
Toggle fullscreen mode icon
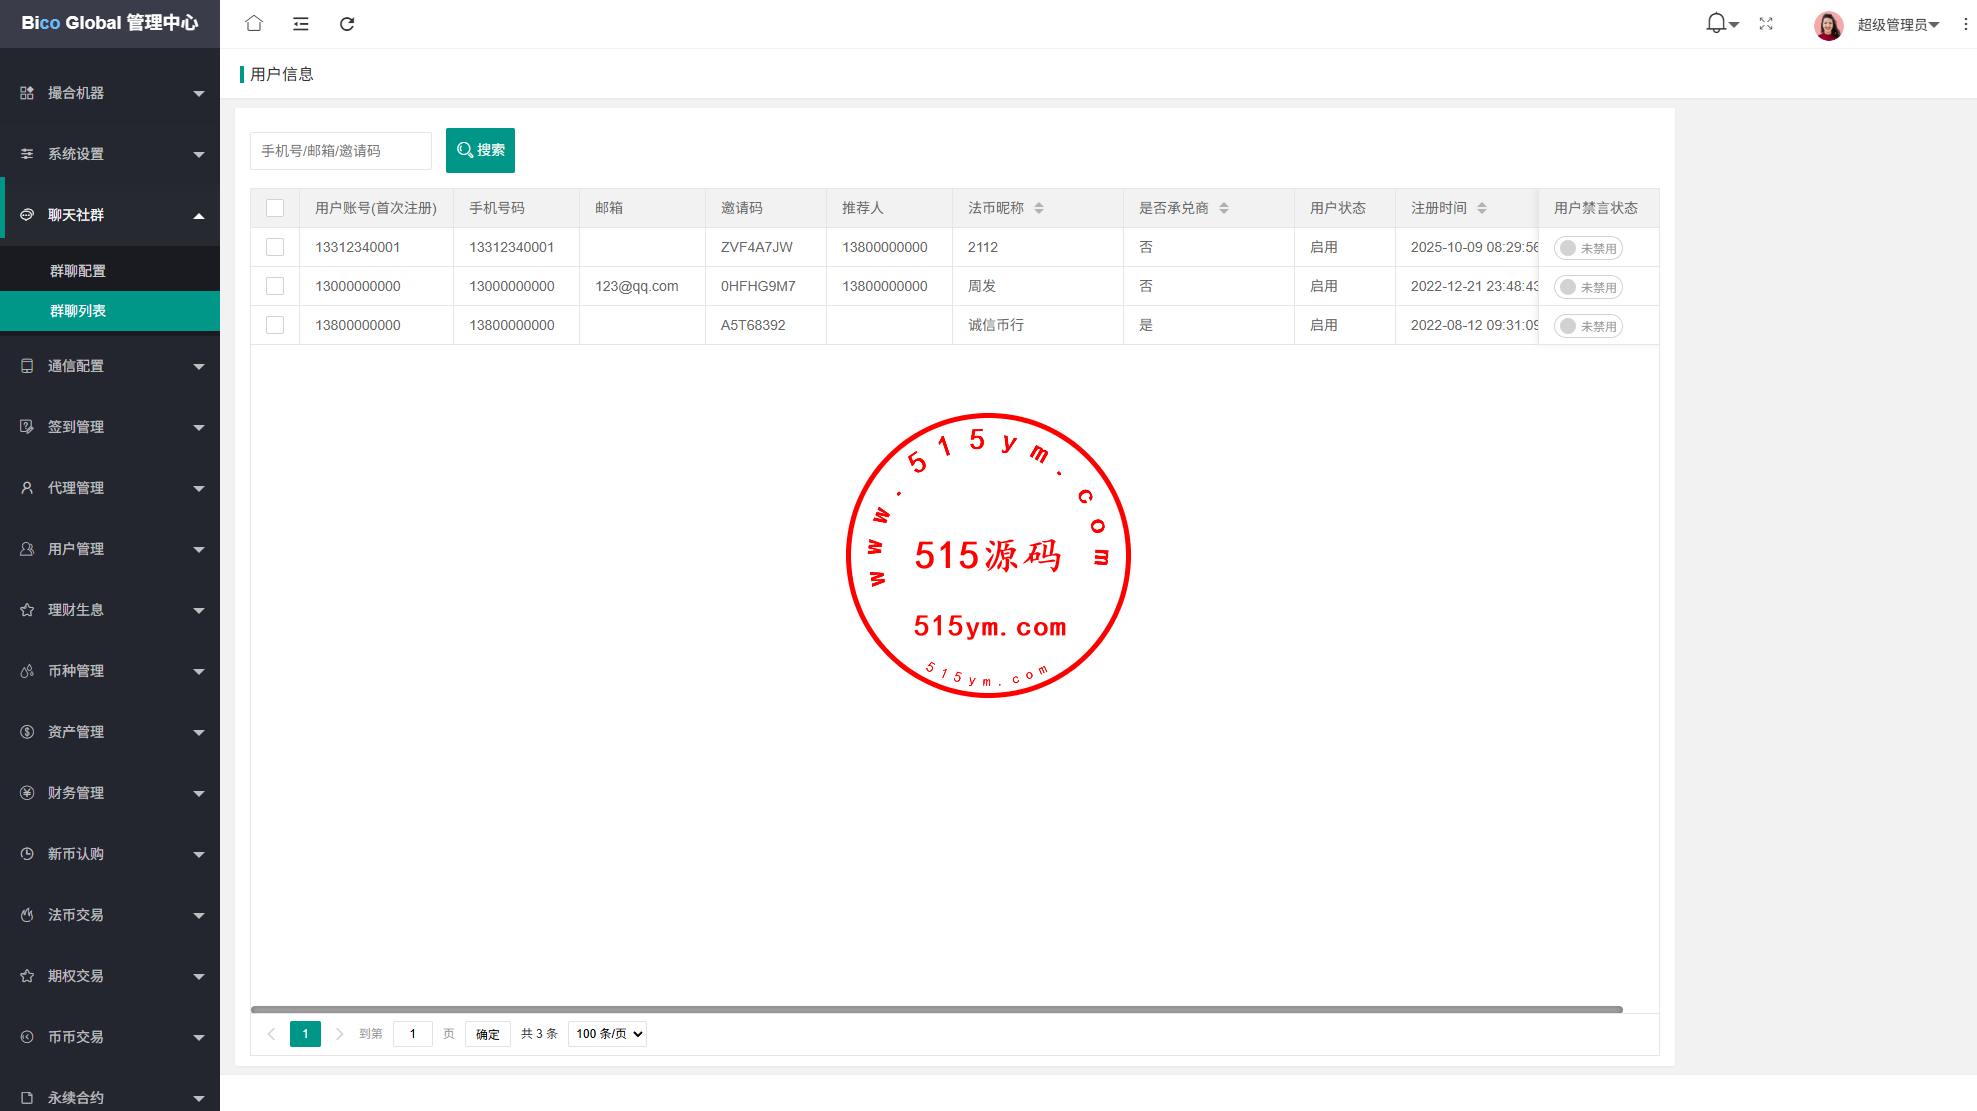coord(1766,23)
